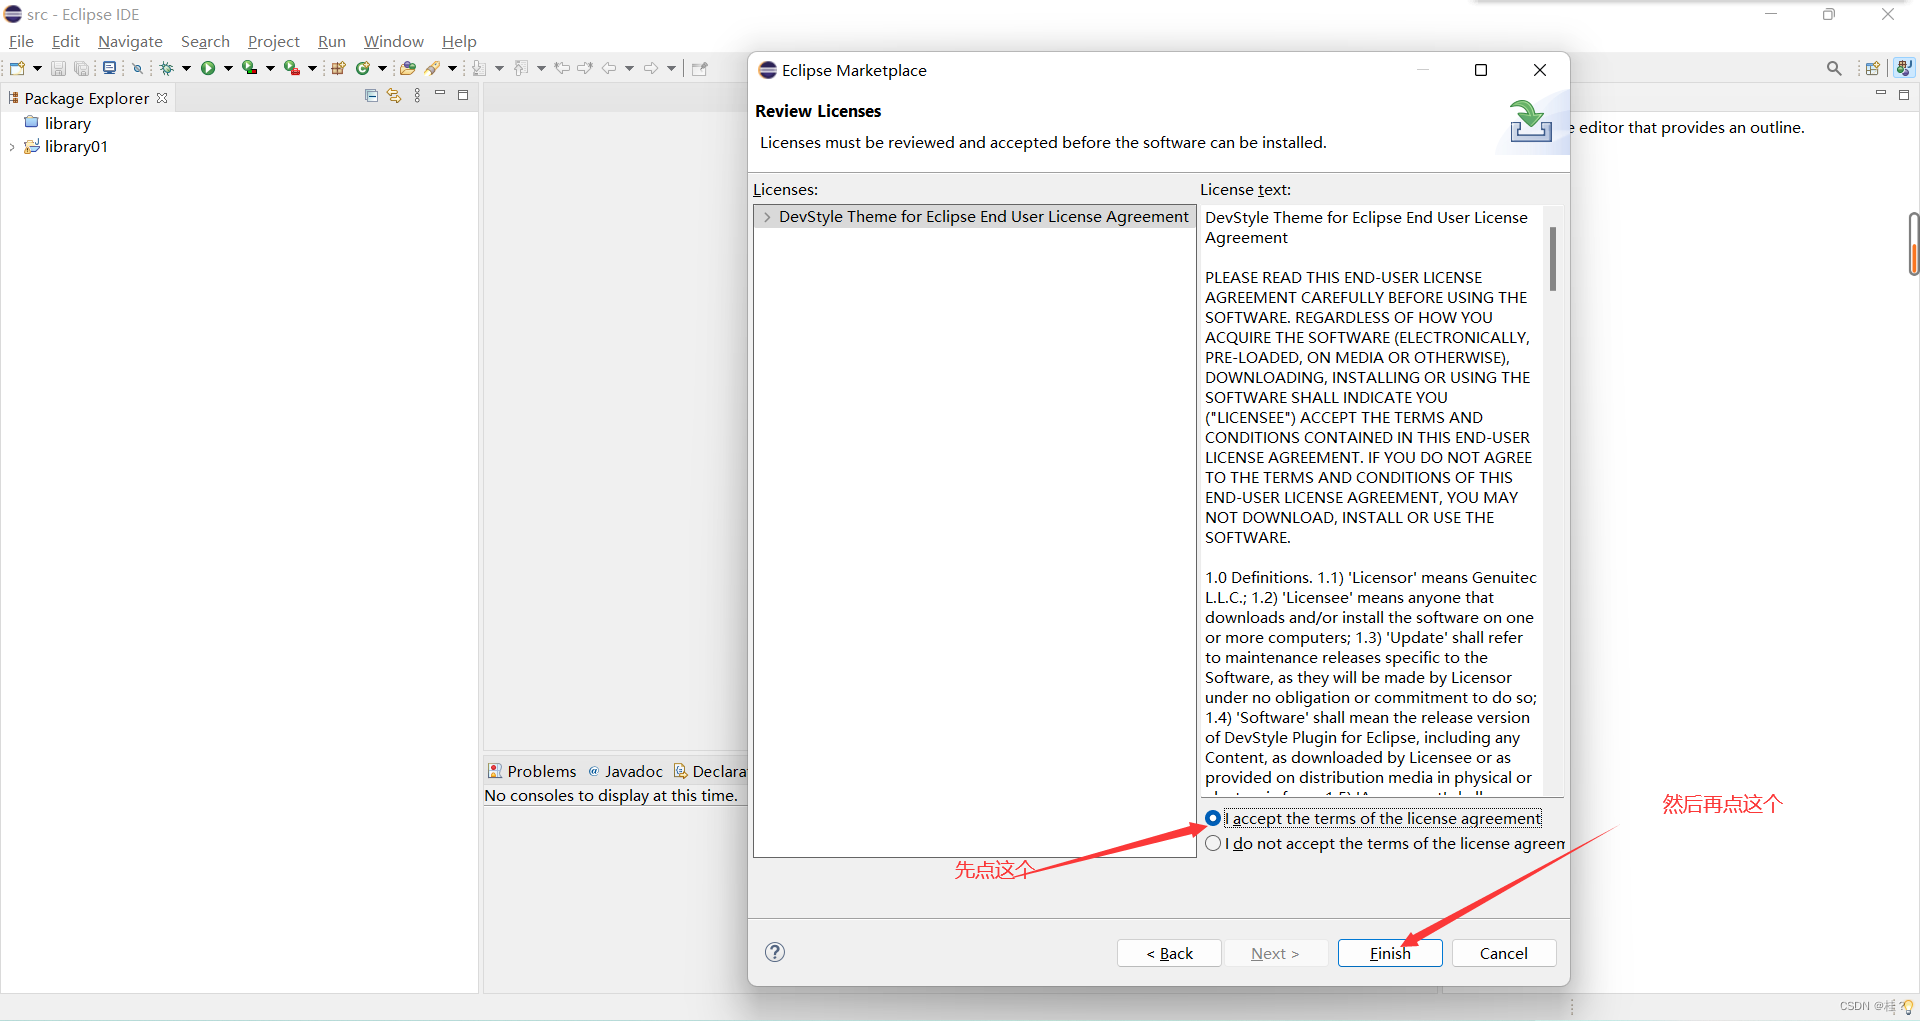
Task: Click the Save icon in toolbar
Action: [x=58, y=68]
